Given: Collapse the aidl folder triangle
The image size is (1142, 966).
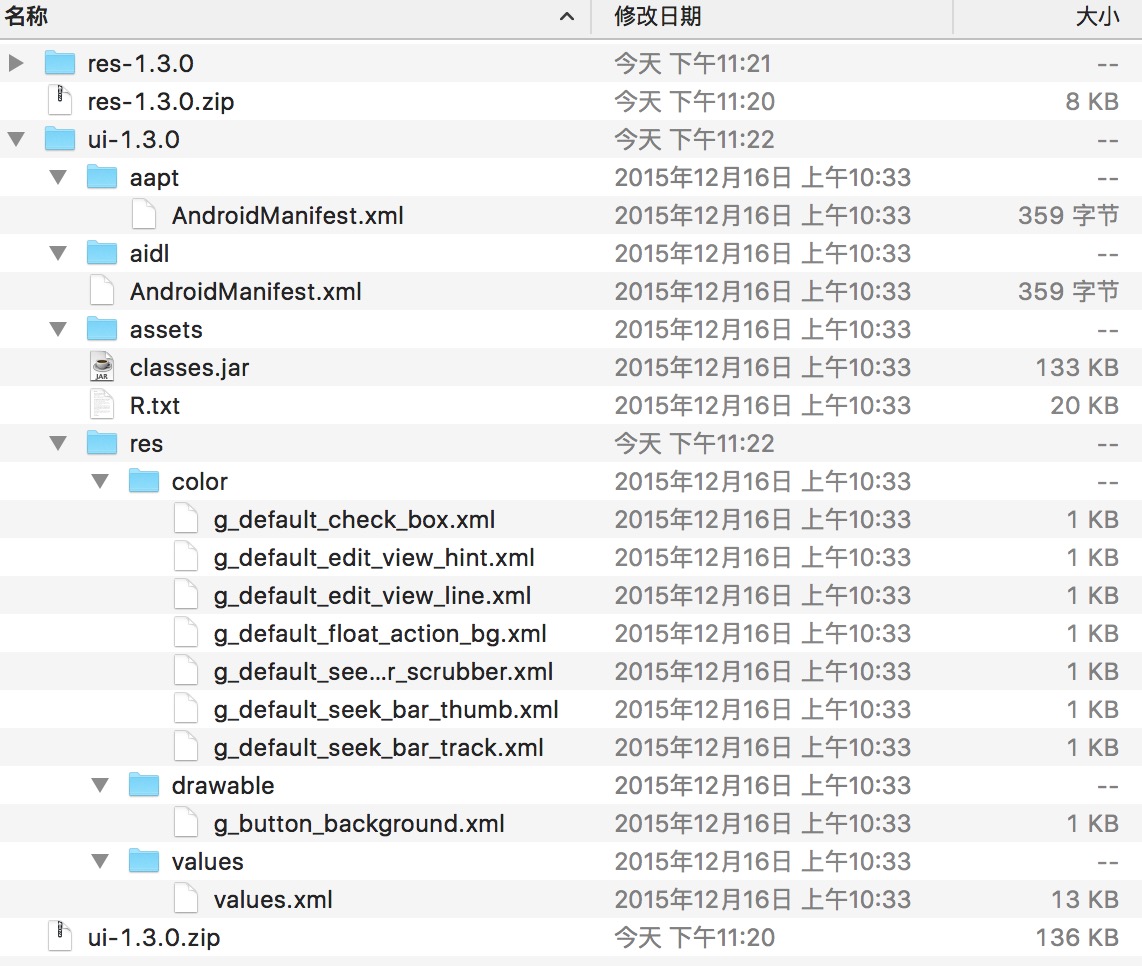Looking at the screenshot, I should tap(58, 253).
